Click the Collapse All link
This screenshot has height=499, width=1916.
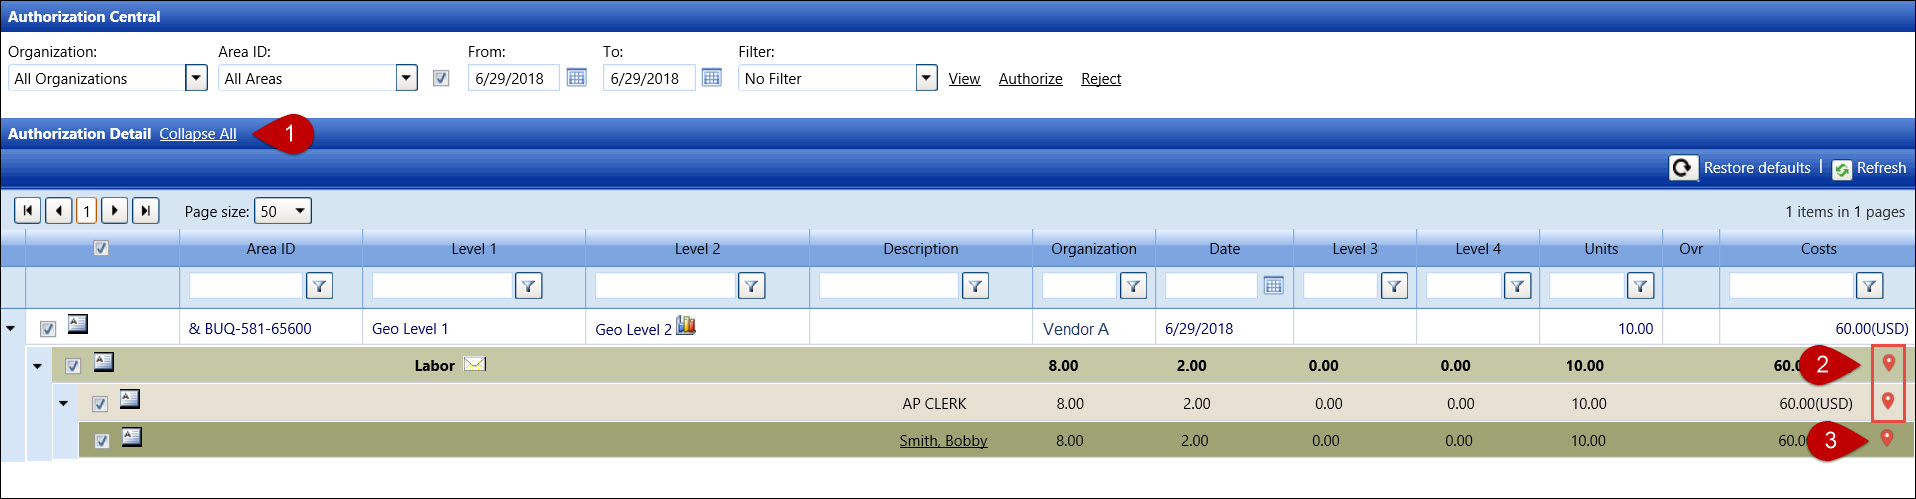[198, 134]
